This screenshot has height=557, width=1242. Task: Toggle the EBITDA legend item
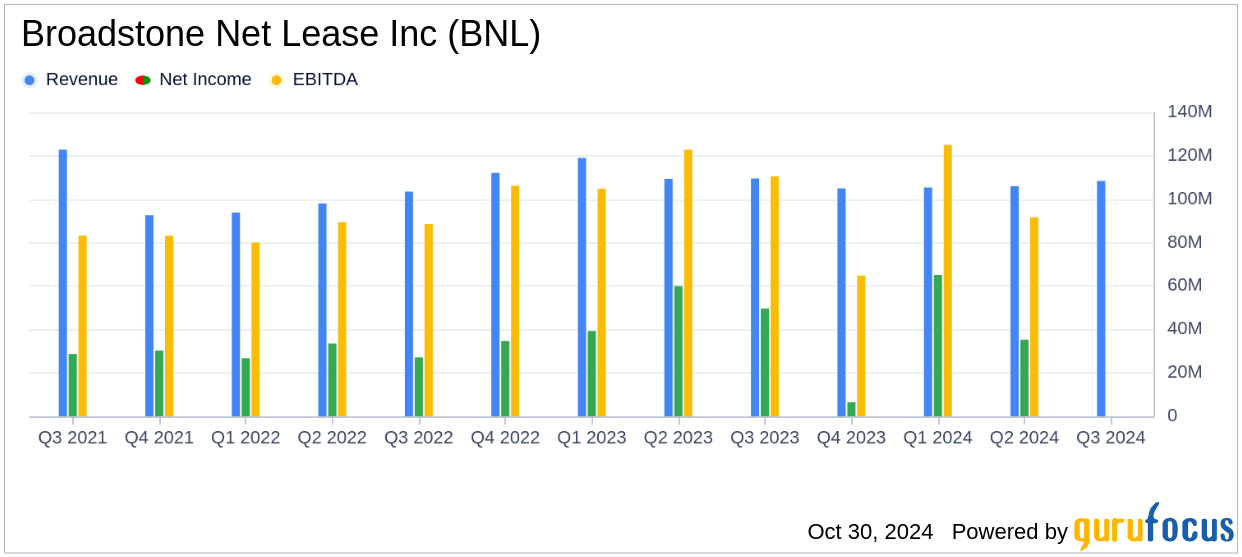coord(314,79)
